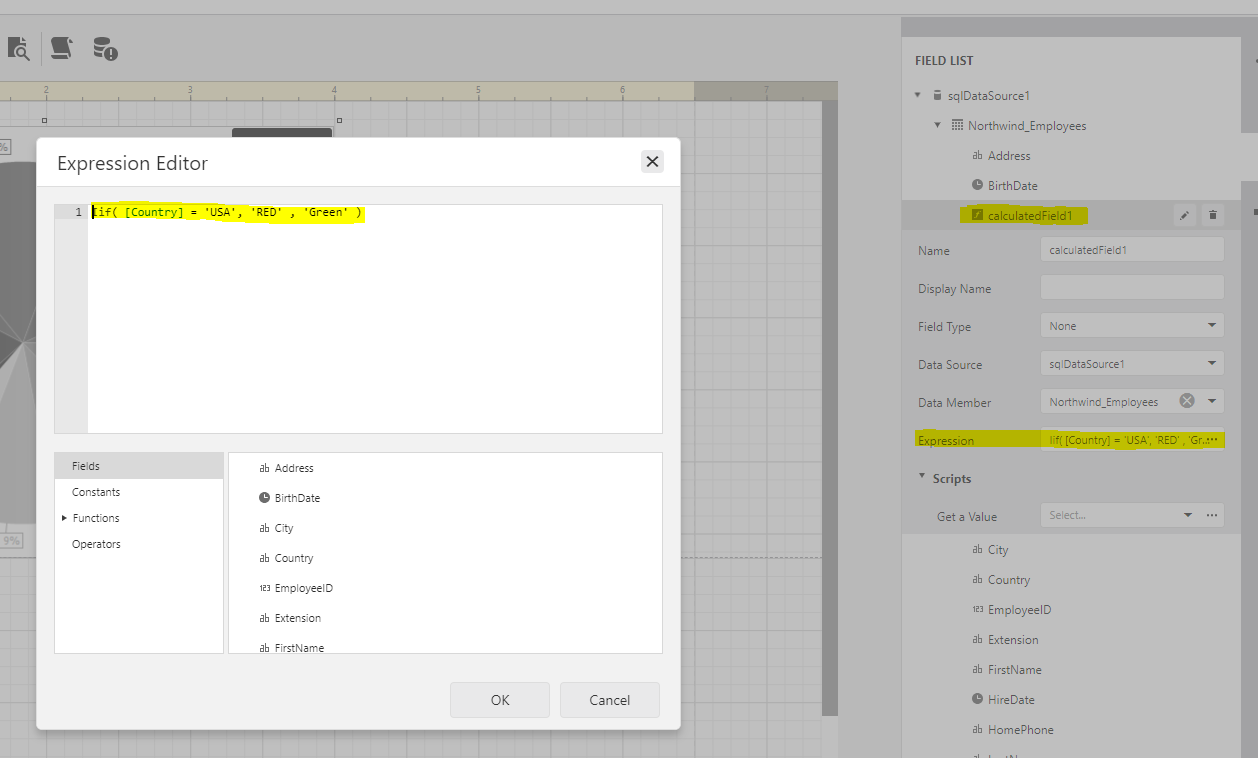Screen dimensions: 1258x758
Task: Click the Expression property field
Action: [1132, 440]
